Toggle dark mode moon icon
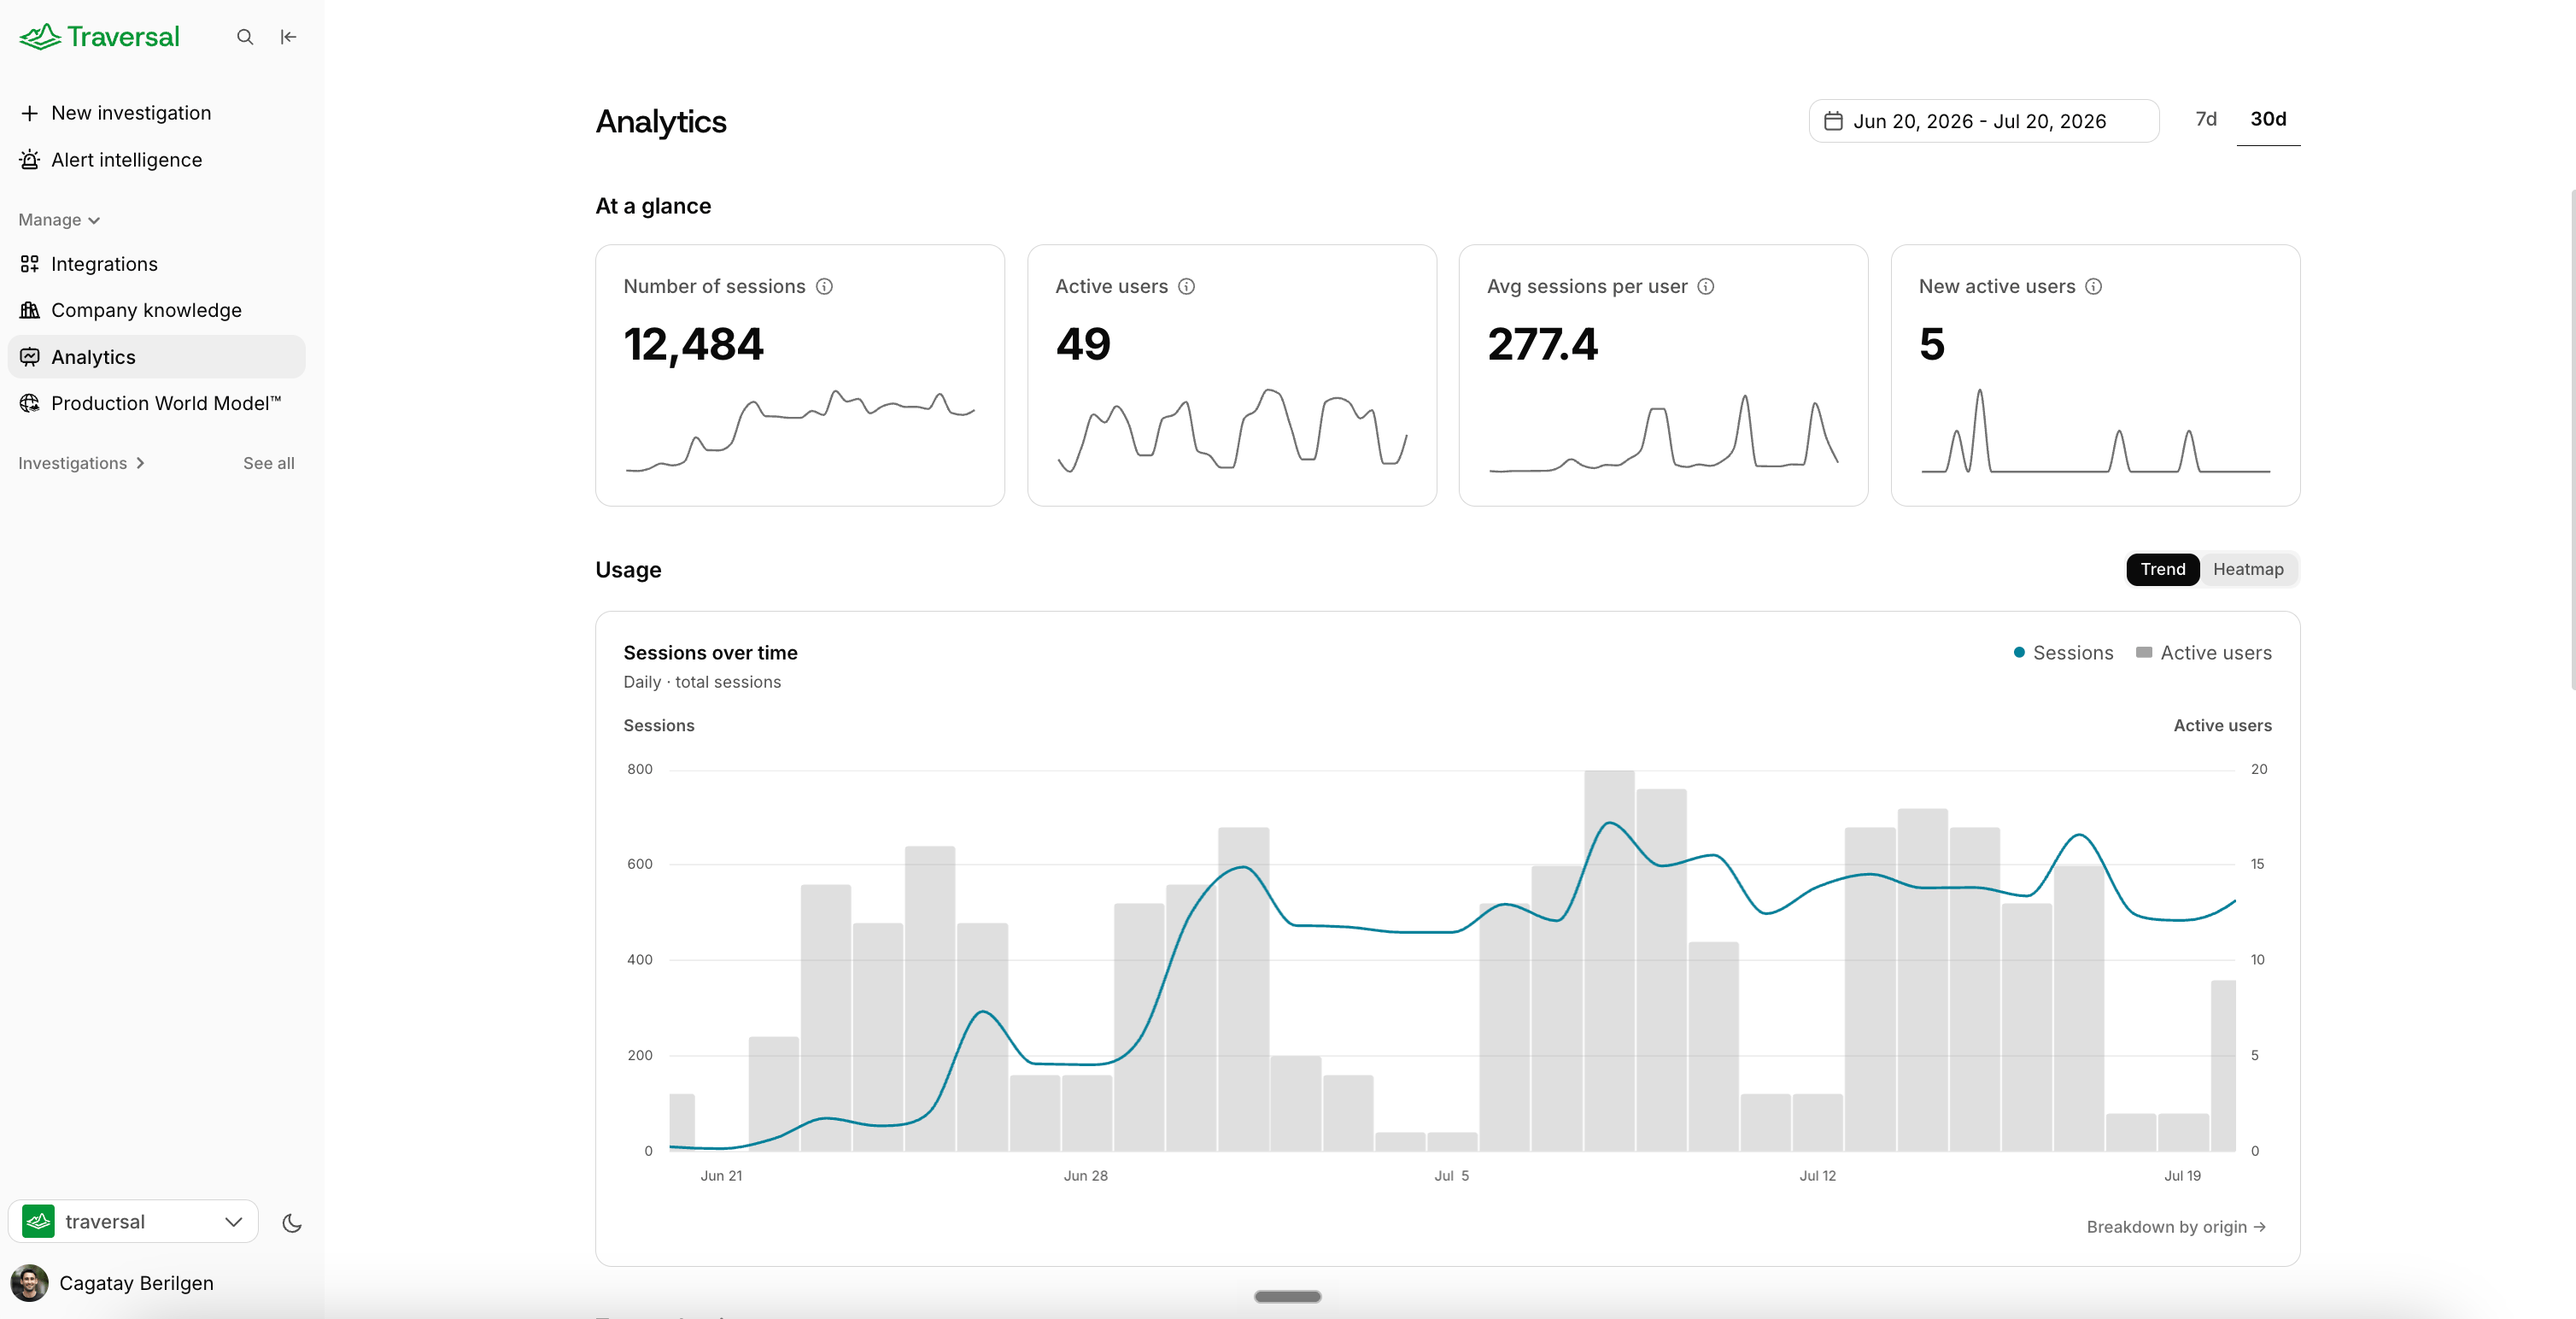The image size is (2576, 1319). [x=292, y=1222]
